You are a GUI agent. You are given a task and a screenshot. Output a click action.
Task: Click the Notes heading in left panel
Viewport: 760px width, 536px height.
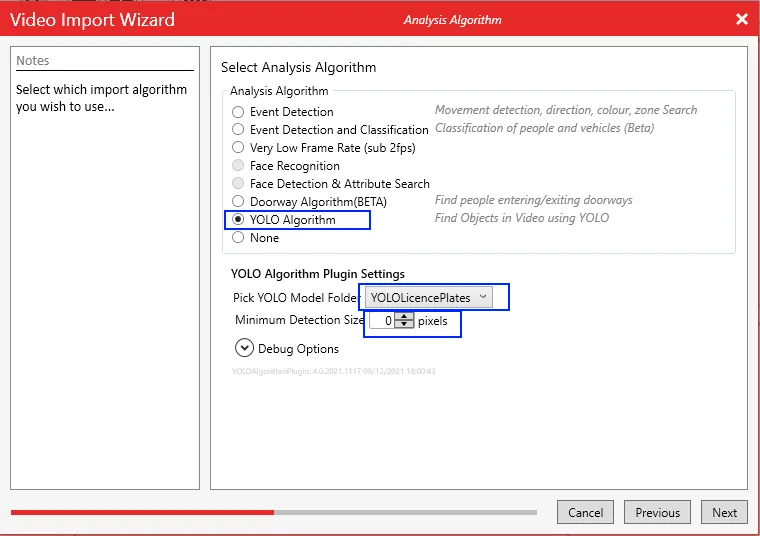click(32, 61)
